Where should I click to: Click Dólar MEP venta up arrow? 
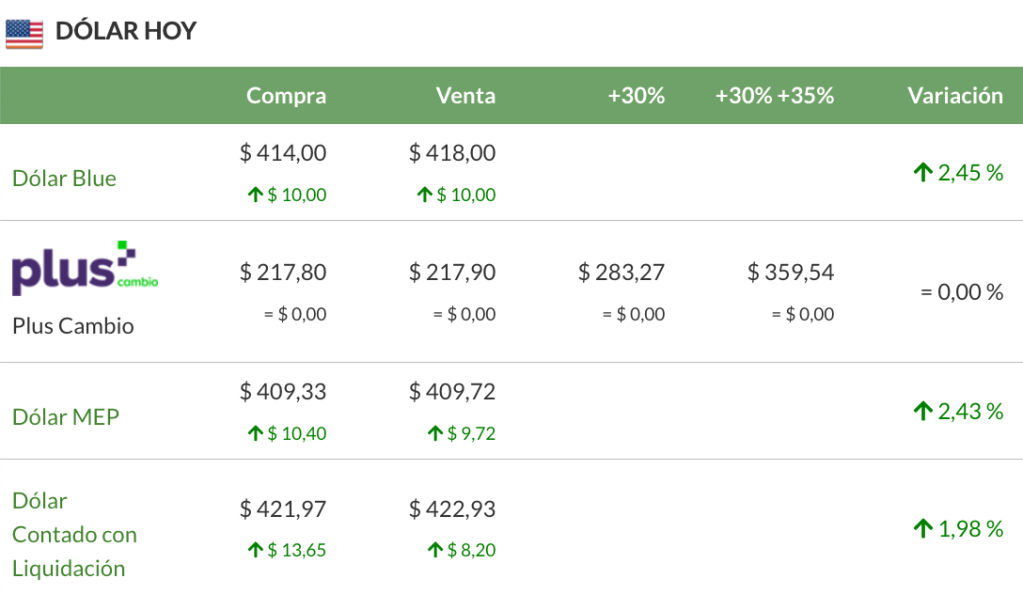[x=435, y=434]
